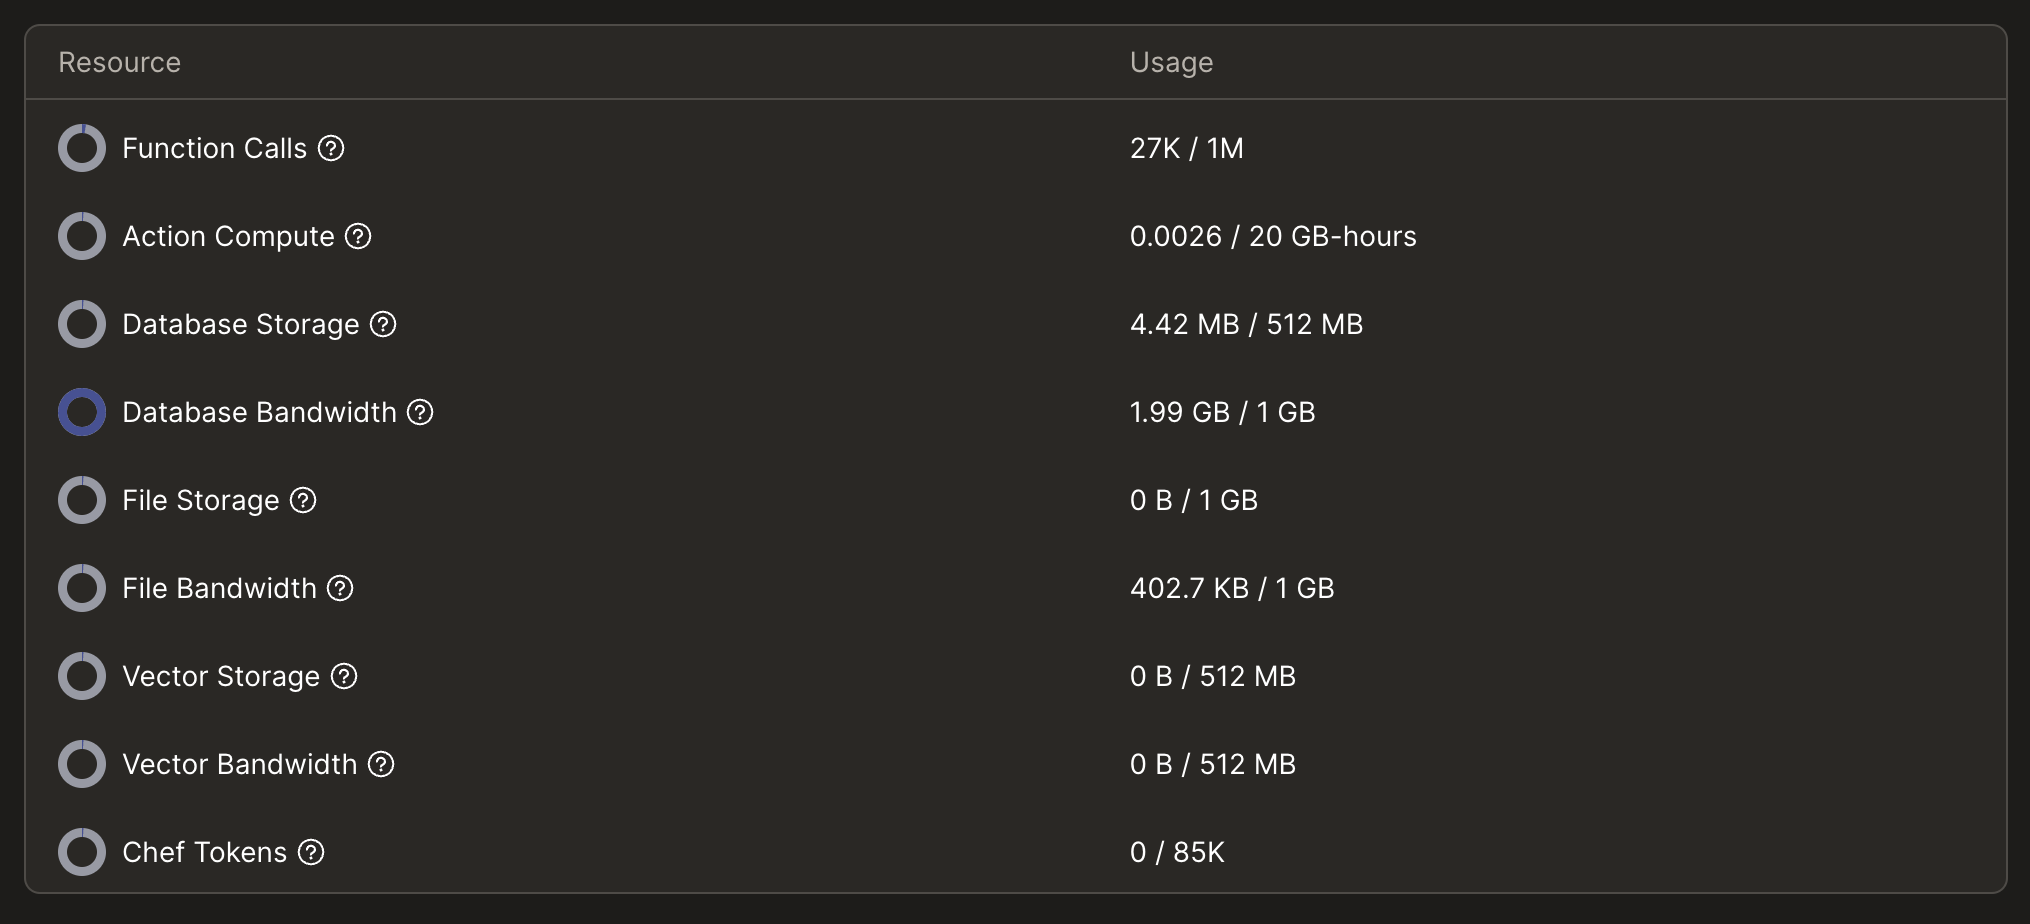Click the Action Compute progress ring
This screenshot has width=2030, height=924.
pyautogui.click(x=82, y=236)
